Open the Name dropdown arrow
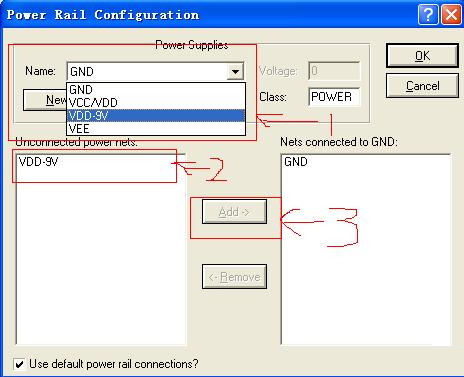Screen dimensions: 464x377 point(235,71)
